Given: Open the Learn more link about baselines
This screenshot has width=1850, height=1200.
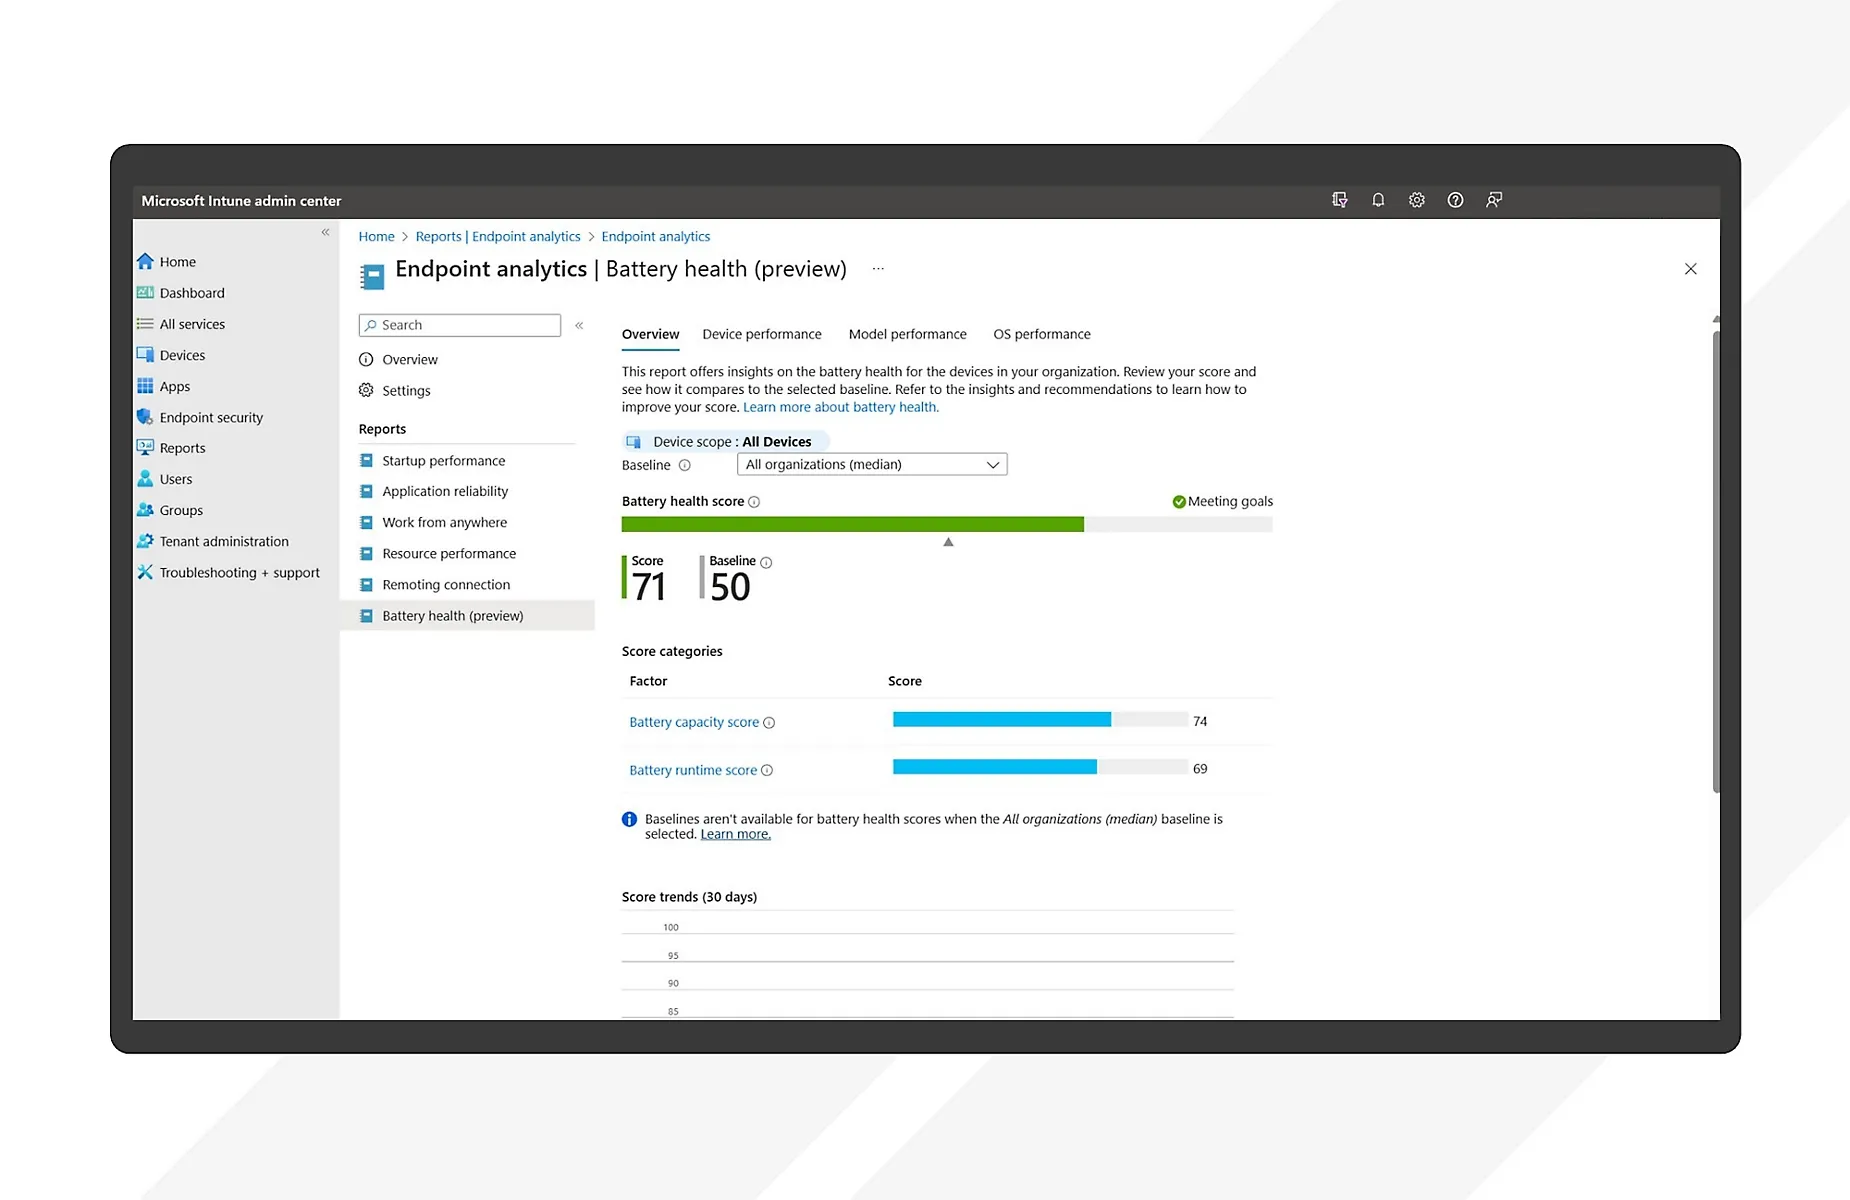Looking at the screenshot, I should pos(736,835).
